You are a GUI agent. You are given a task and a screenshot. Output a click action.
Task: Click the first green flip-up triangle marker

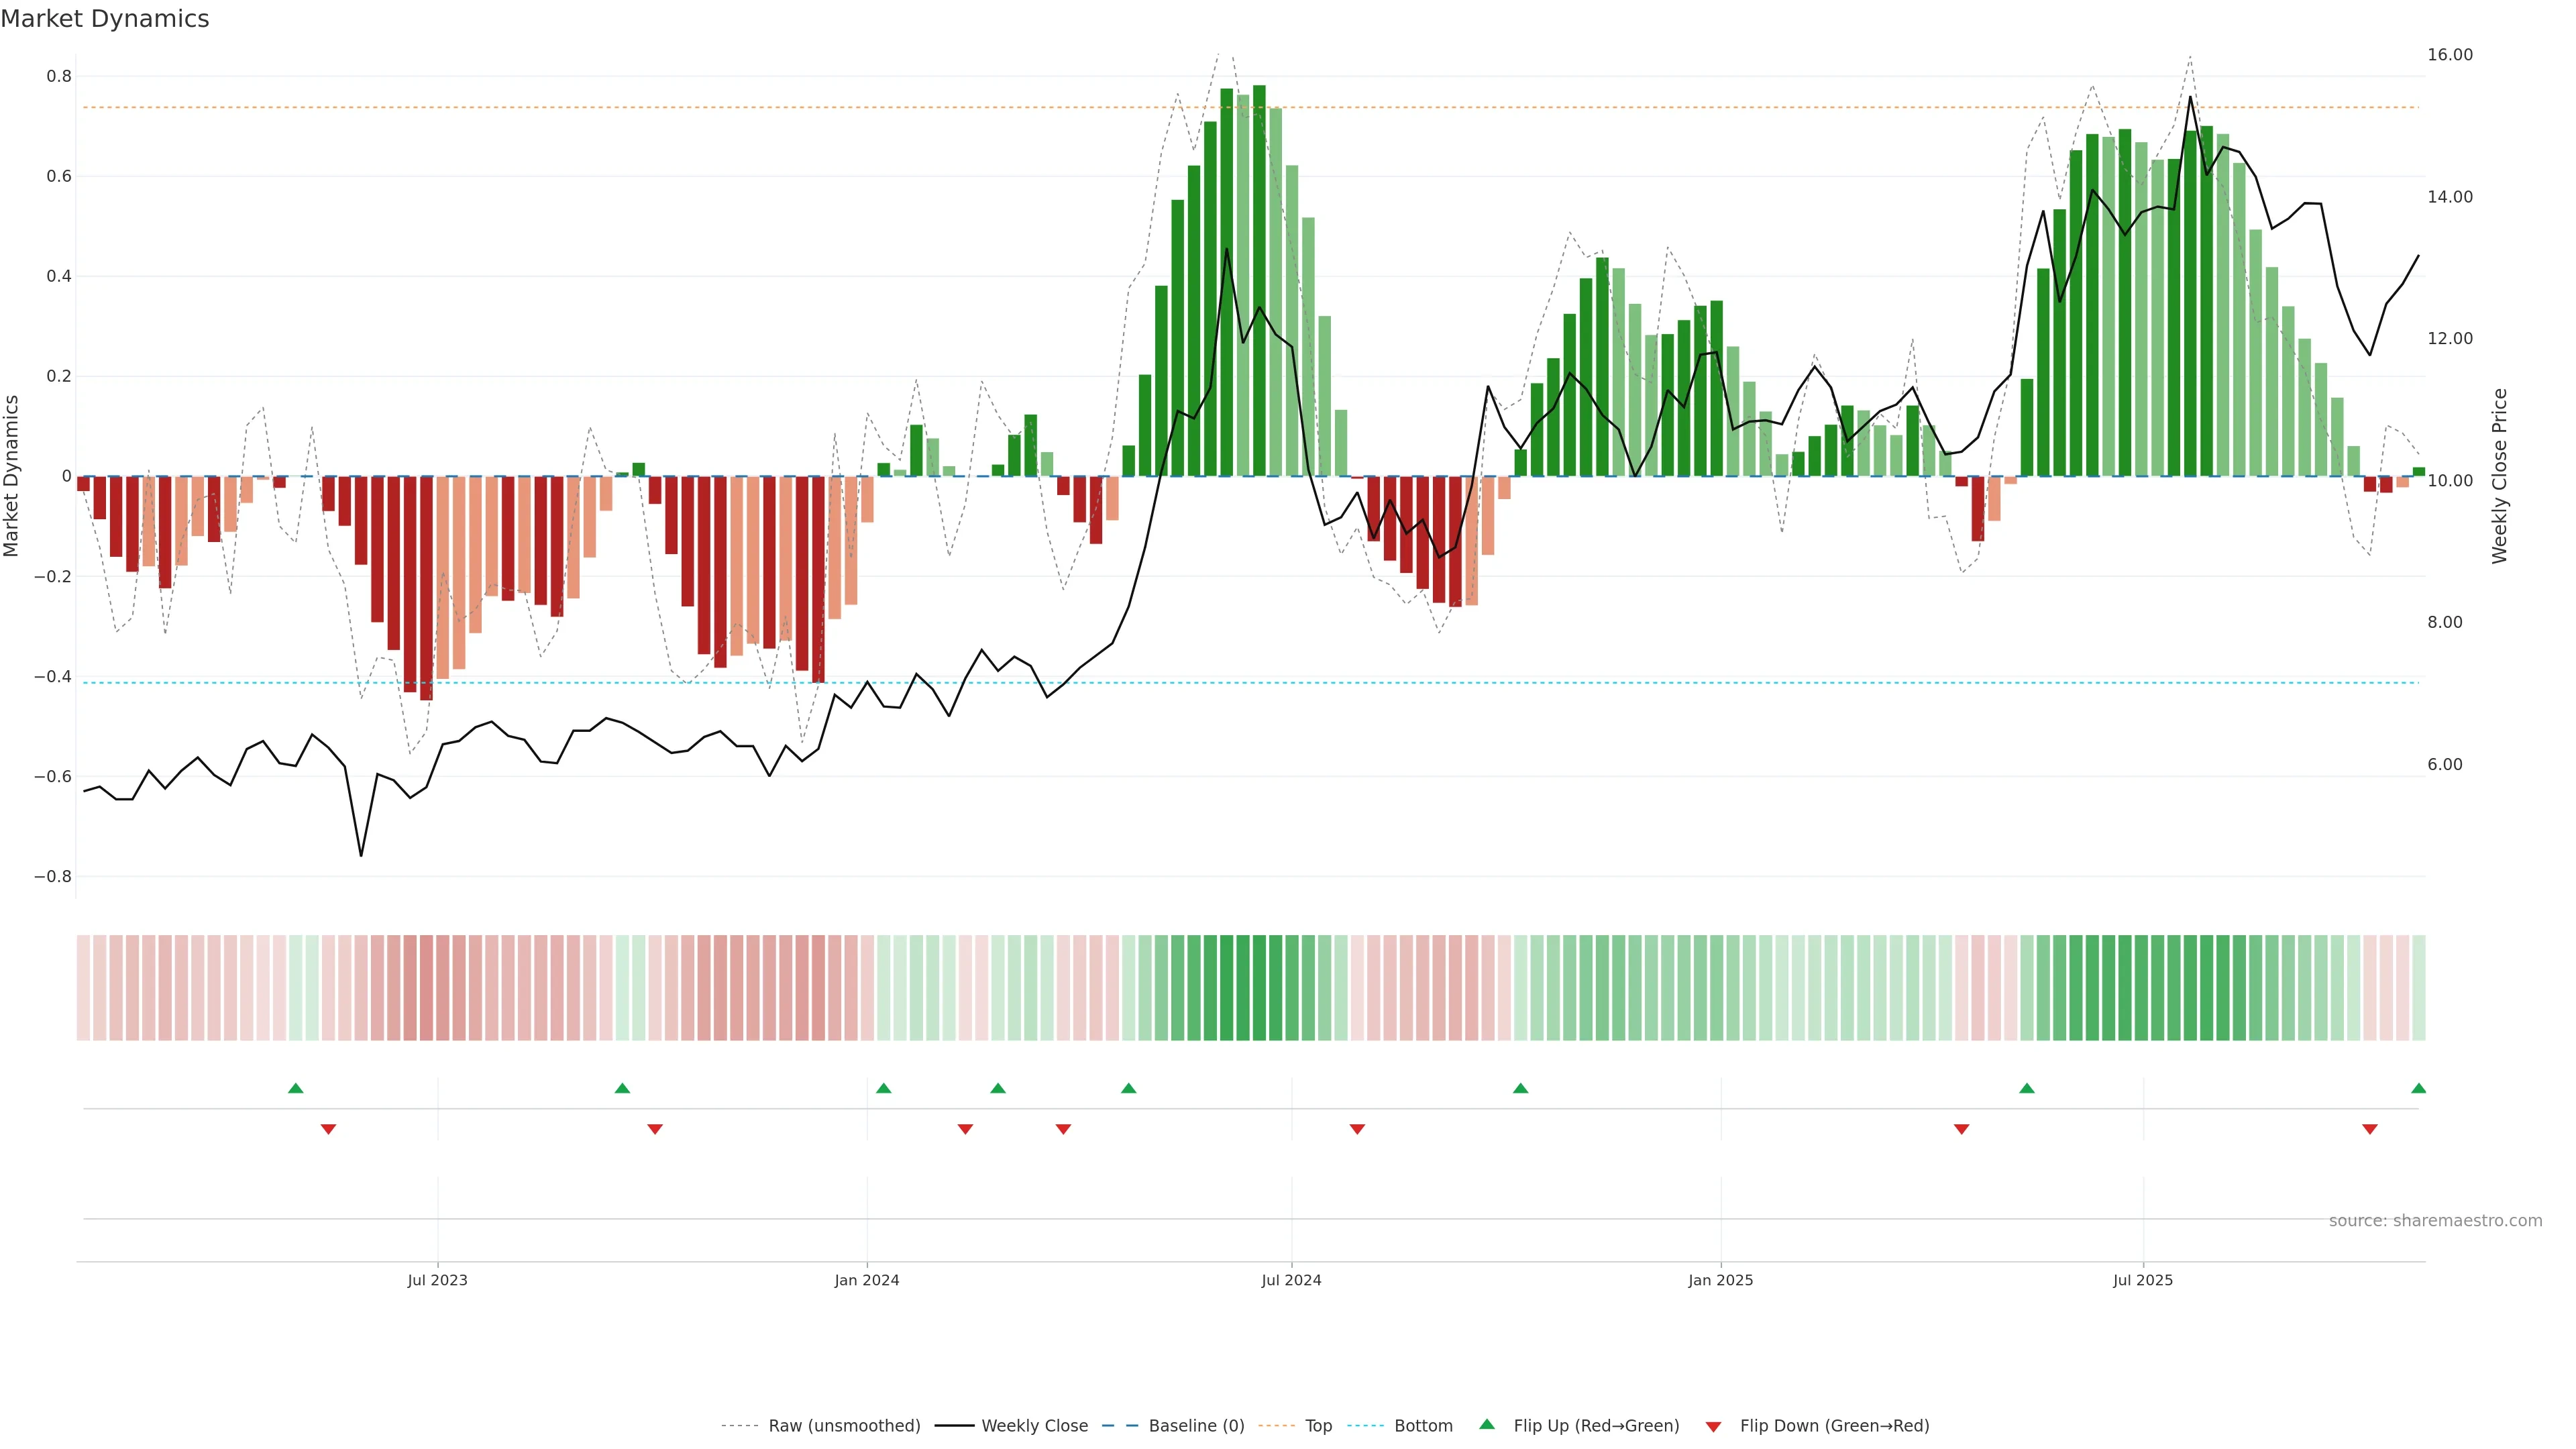[295, 1088]
